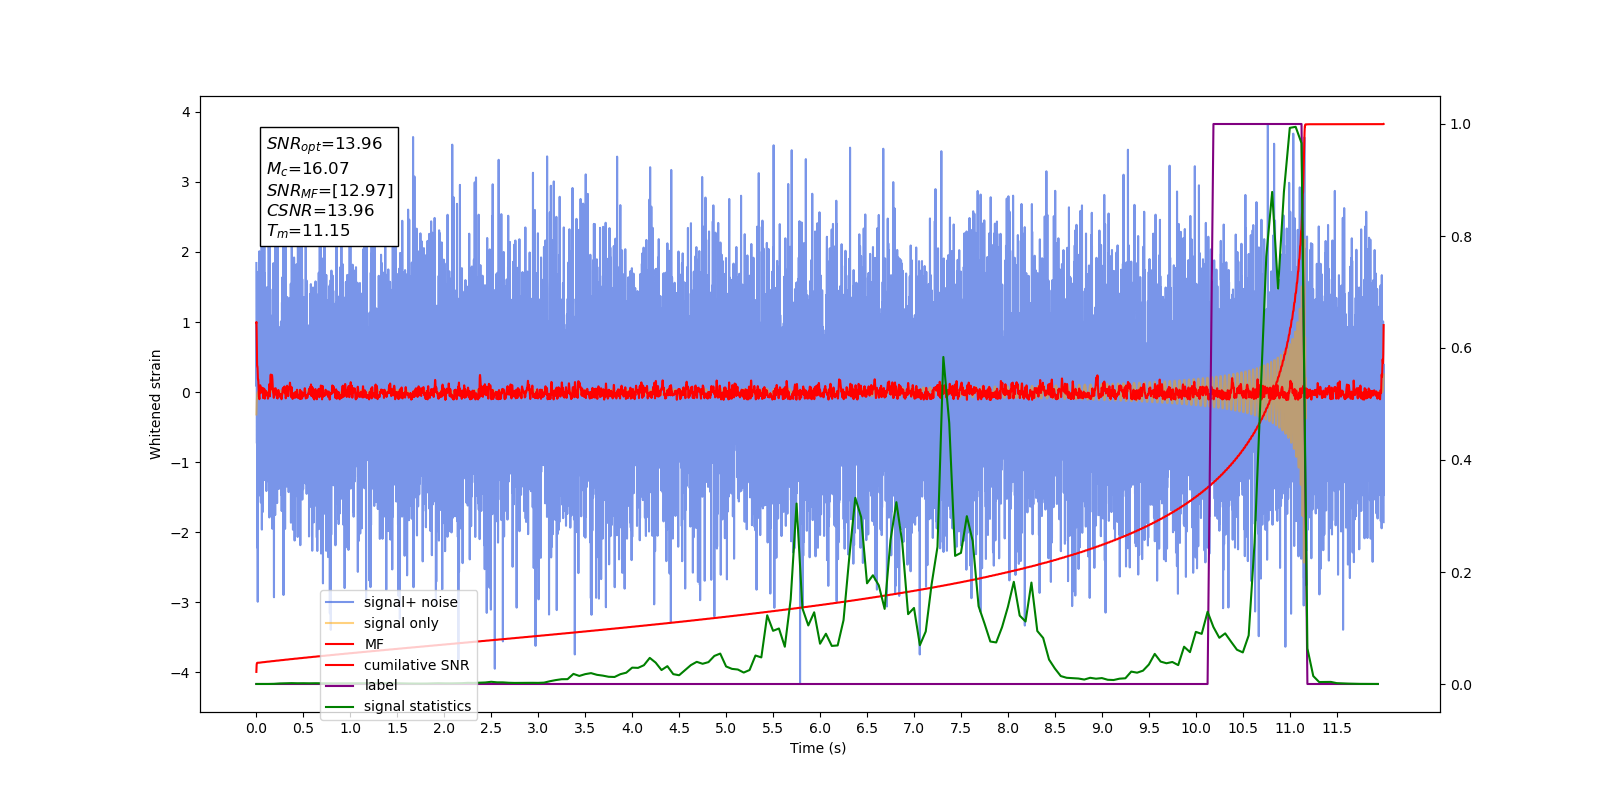Select the x-axis tick label 6.5

point(867,728)
